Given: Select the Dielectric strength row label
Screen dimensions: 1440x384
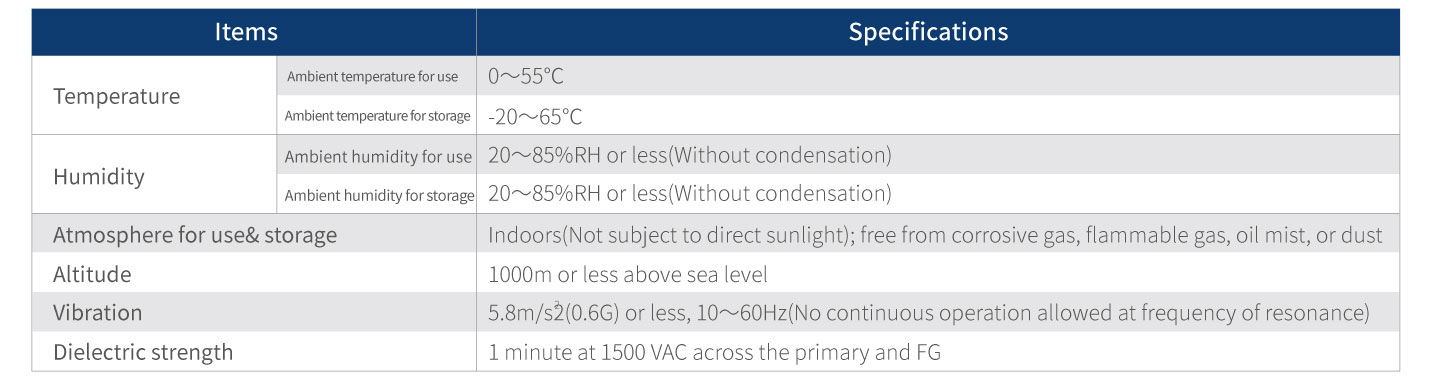Looking at the screenshot, I should tap(143, 352).
